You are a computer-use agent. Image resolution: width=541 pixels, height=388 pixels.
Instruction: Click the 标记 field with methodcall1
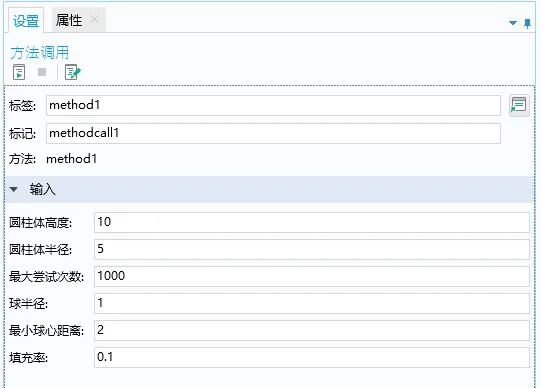(273, 133)
